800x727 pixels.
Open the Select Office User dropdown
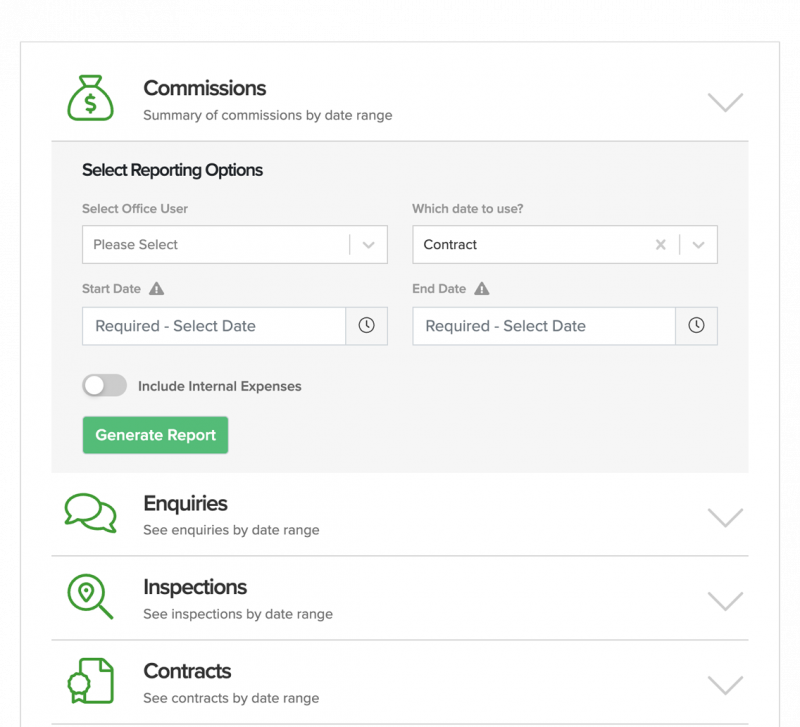[x=234, y=245]
